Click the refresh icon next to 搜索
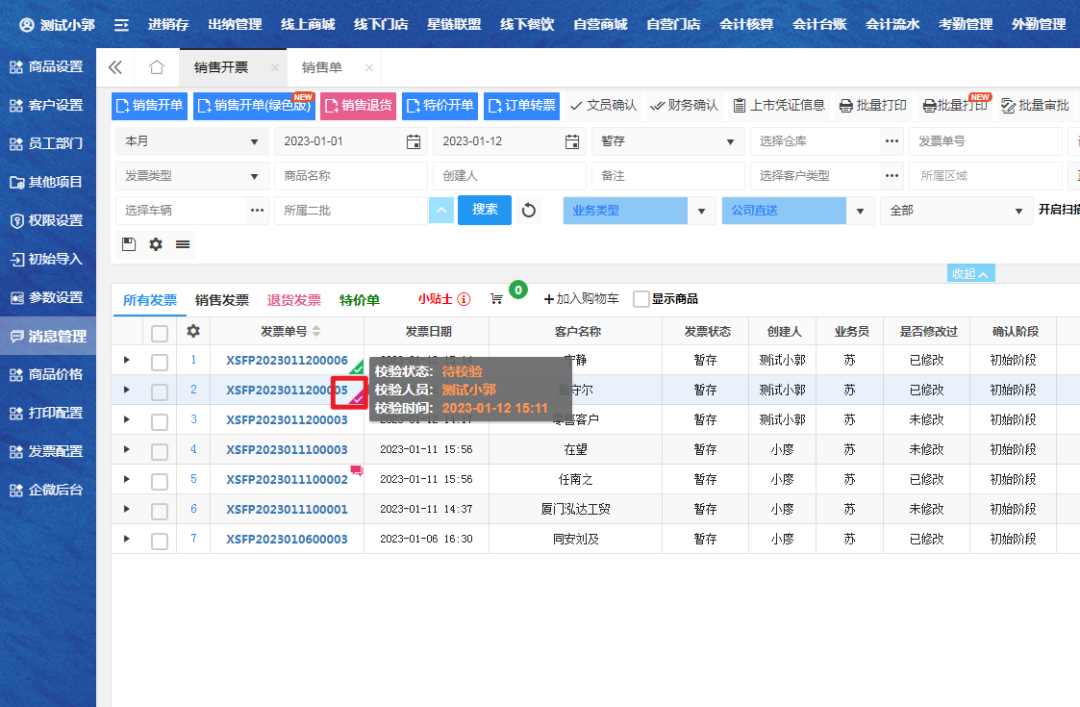 [x=529, y=211]
